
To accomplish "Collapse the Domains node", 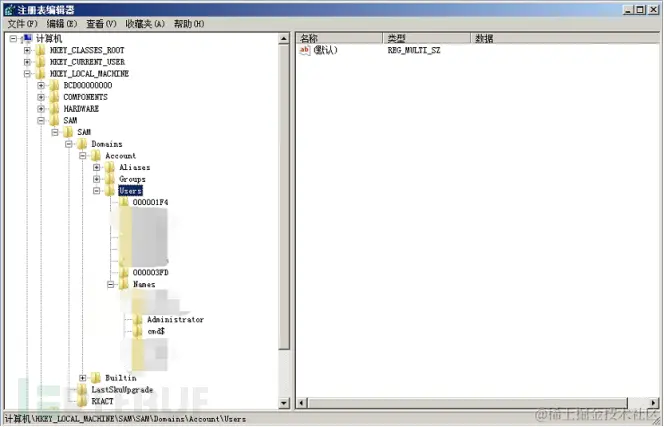I will (69, 144).
